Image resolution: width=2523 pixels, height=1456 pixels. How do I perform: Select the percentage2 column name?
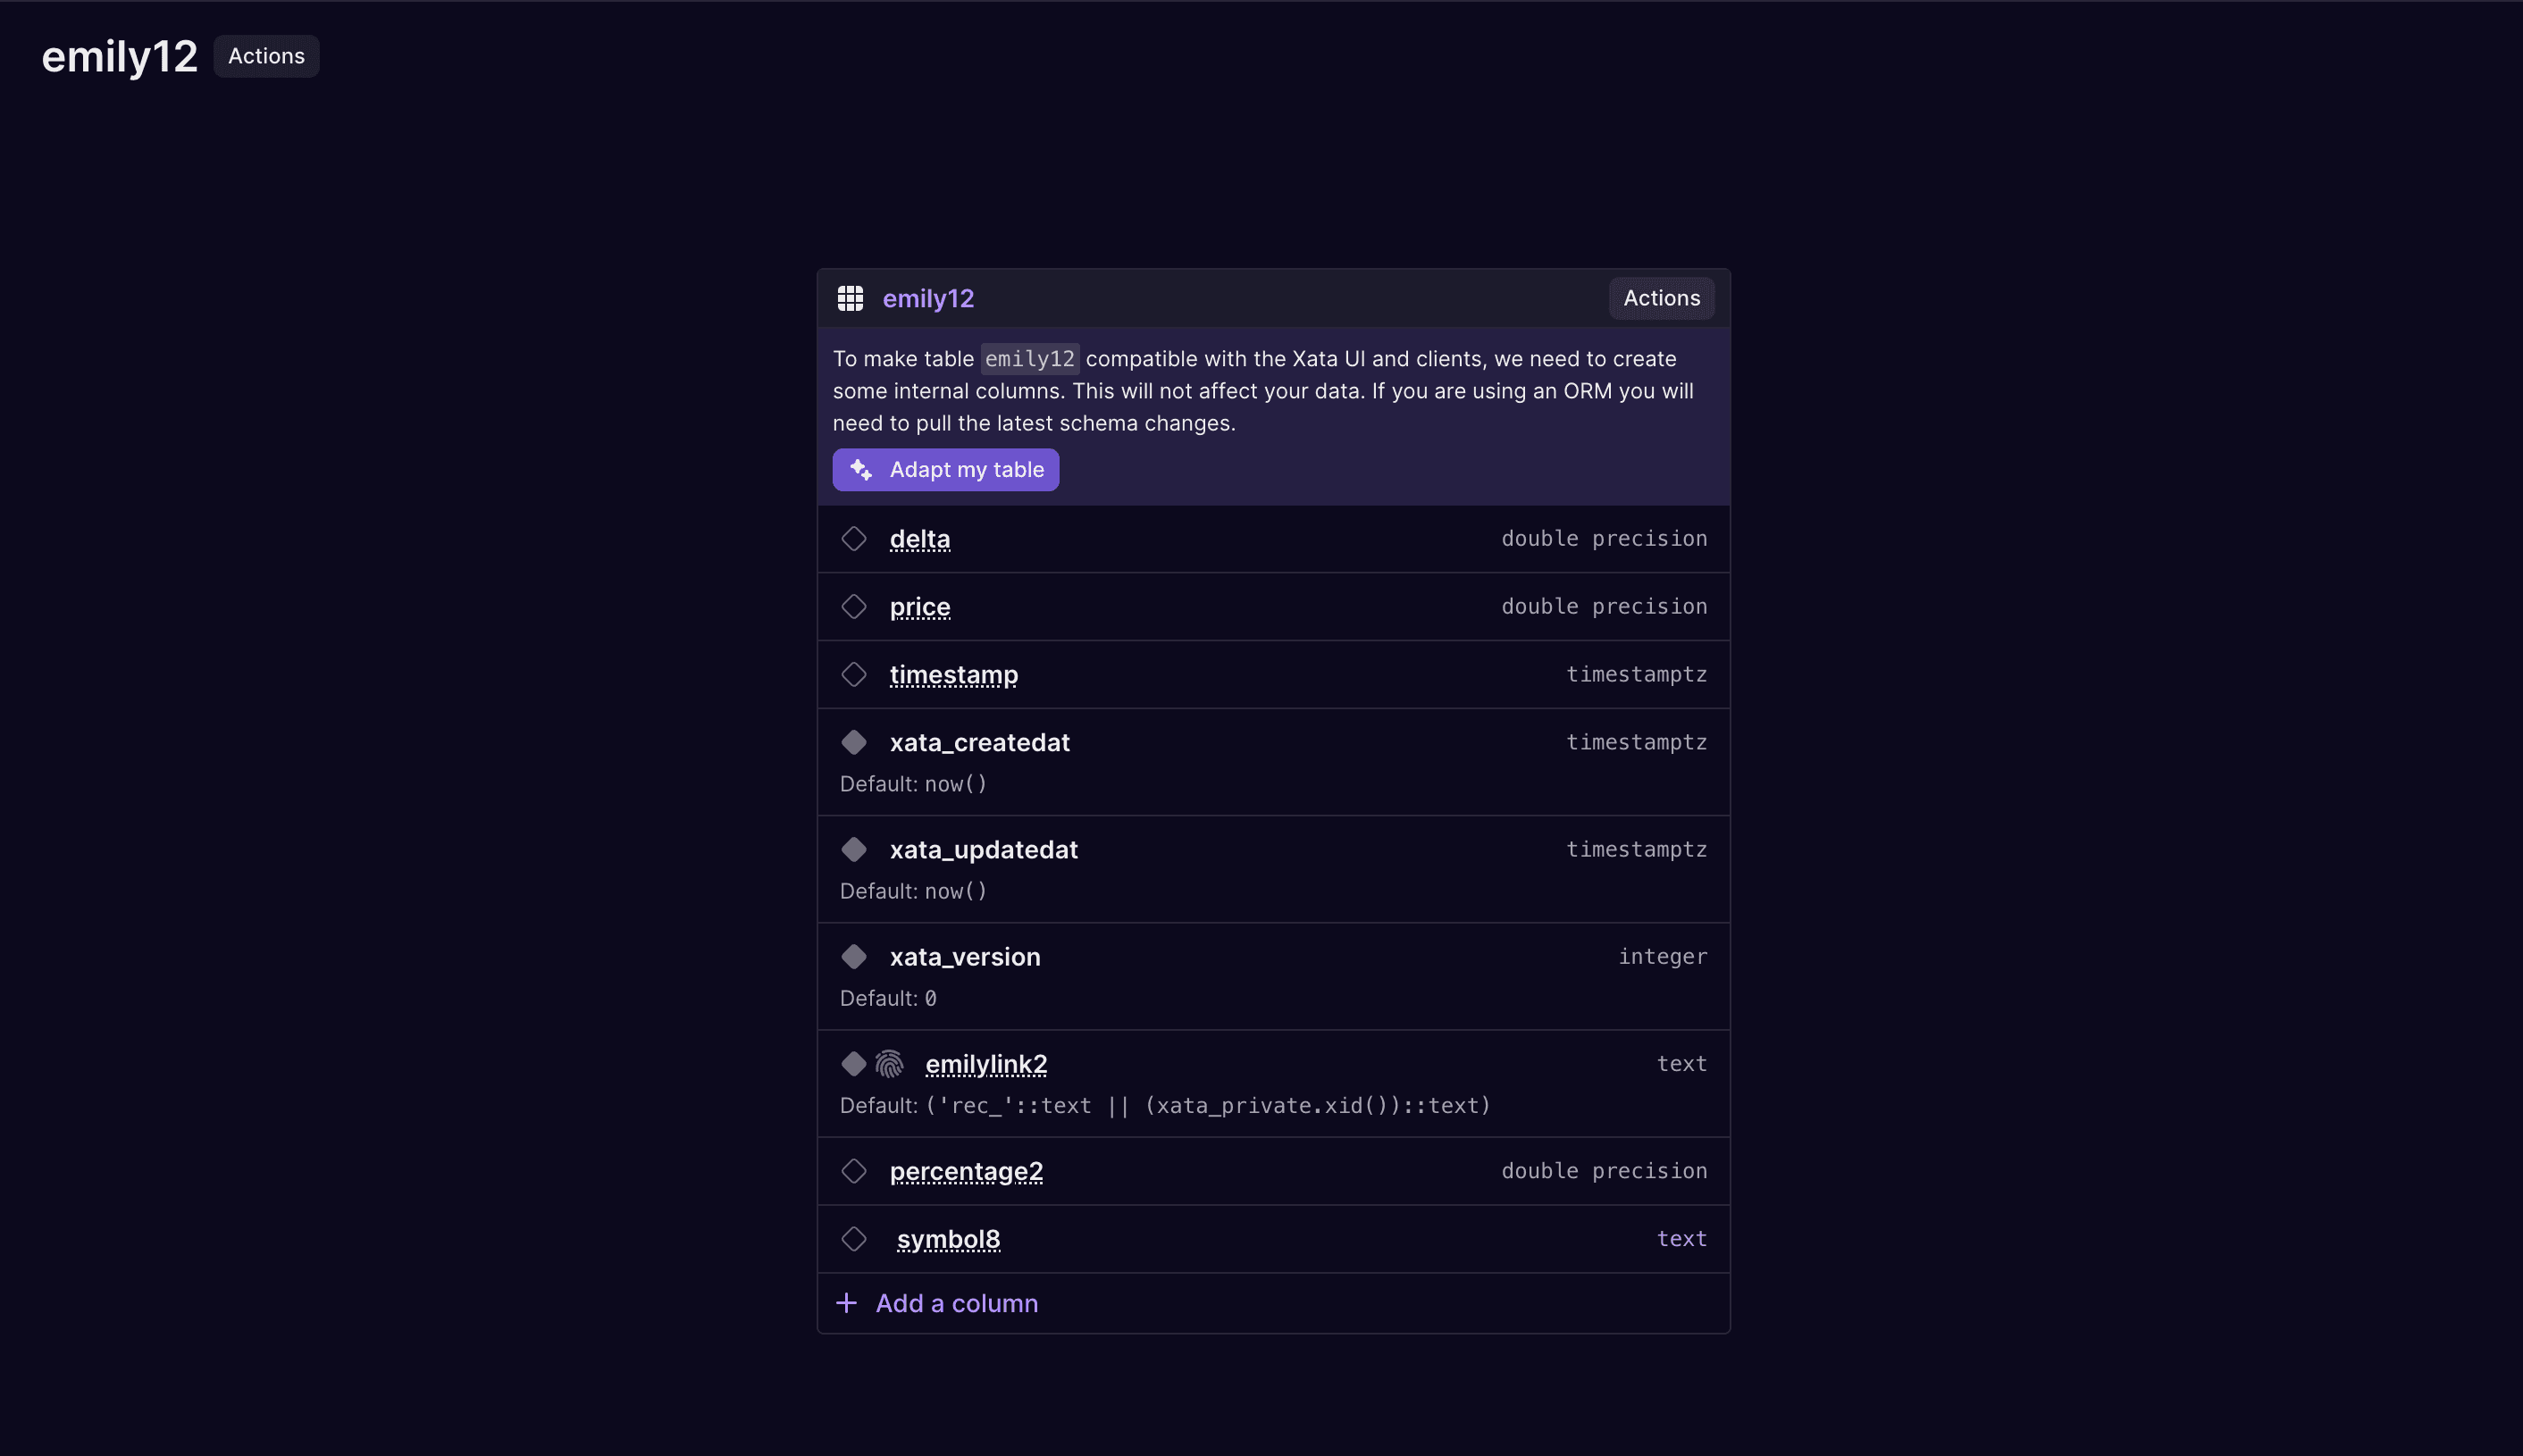tap(966, 1171)
